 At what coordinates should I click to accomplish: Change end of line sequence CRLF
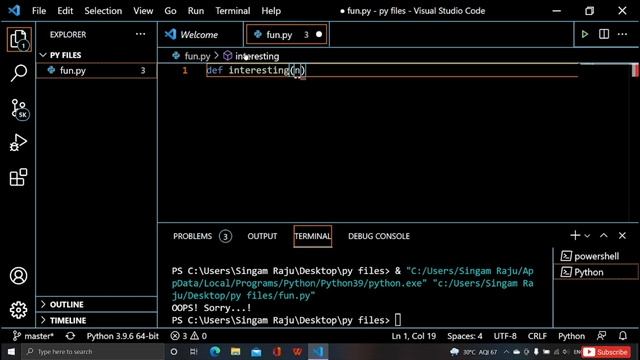click(537, 336)
